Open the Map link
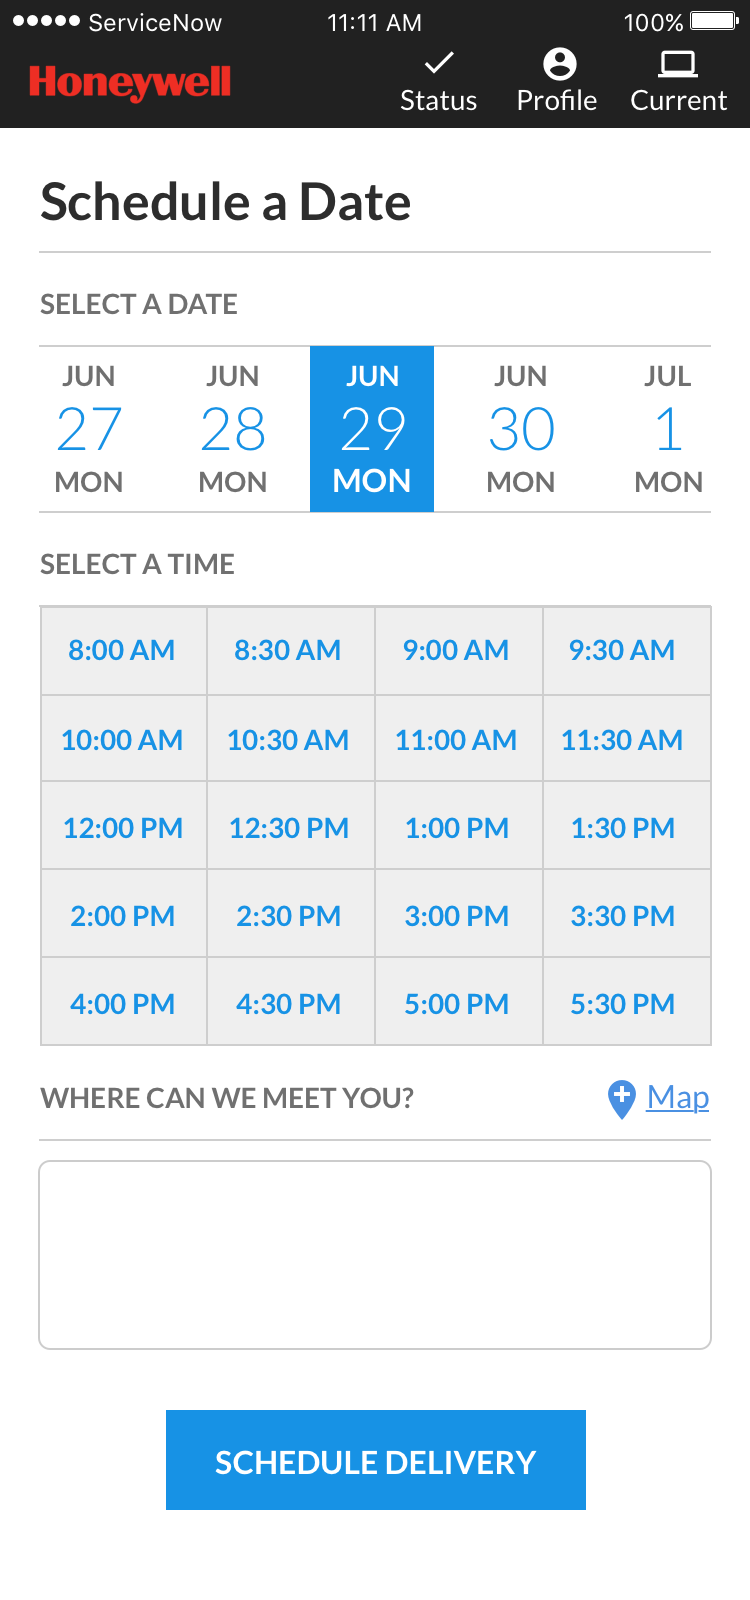 coord(678,1097)
